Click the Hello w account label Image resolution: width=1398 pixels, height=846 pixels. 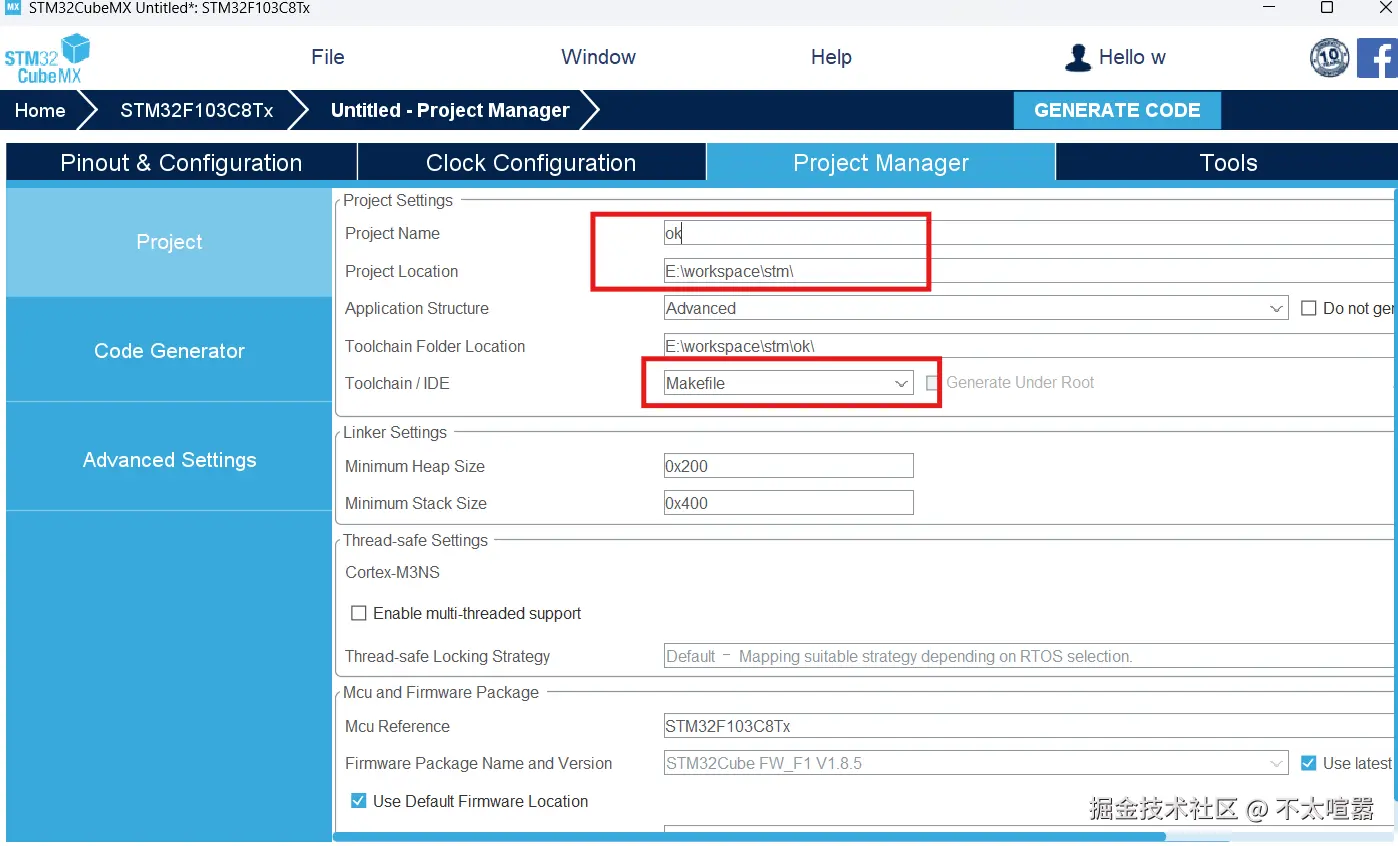1132,57
